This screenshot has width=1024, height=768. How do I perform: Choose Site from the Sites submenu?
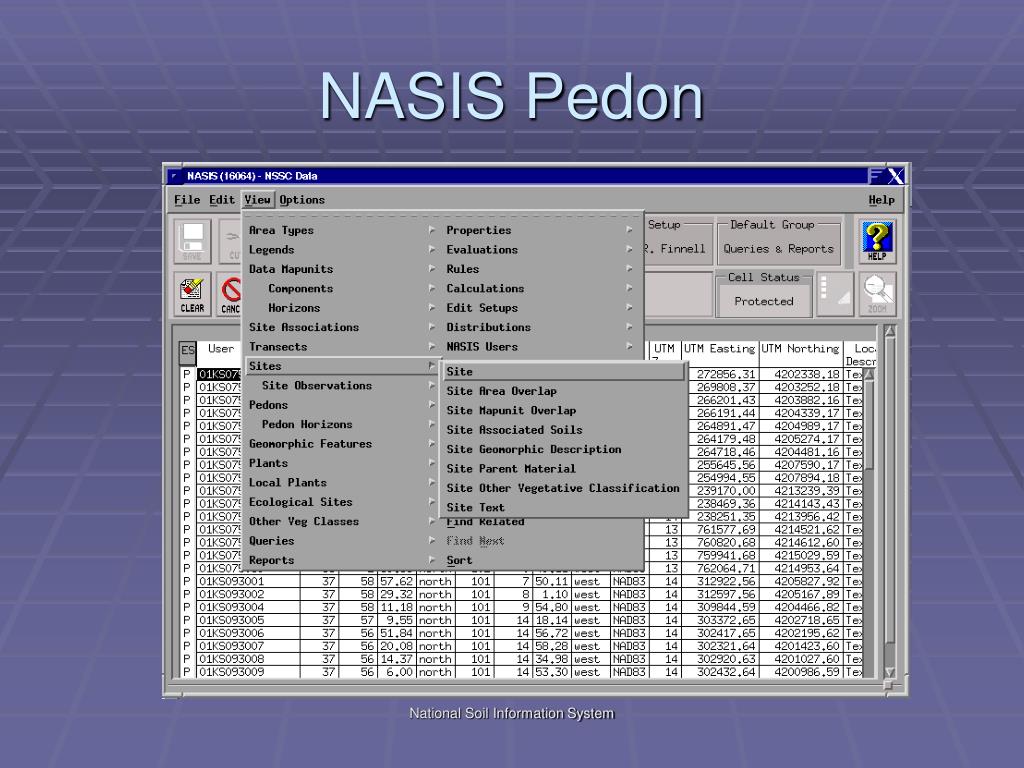point(564,372)
